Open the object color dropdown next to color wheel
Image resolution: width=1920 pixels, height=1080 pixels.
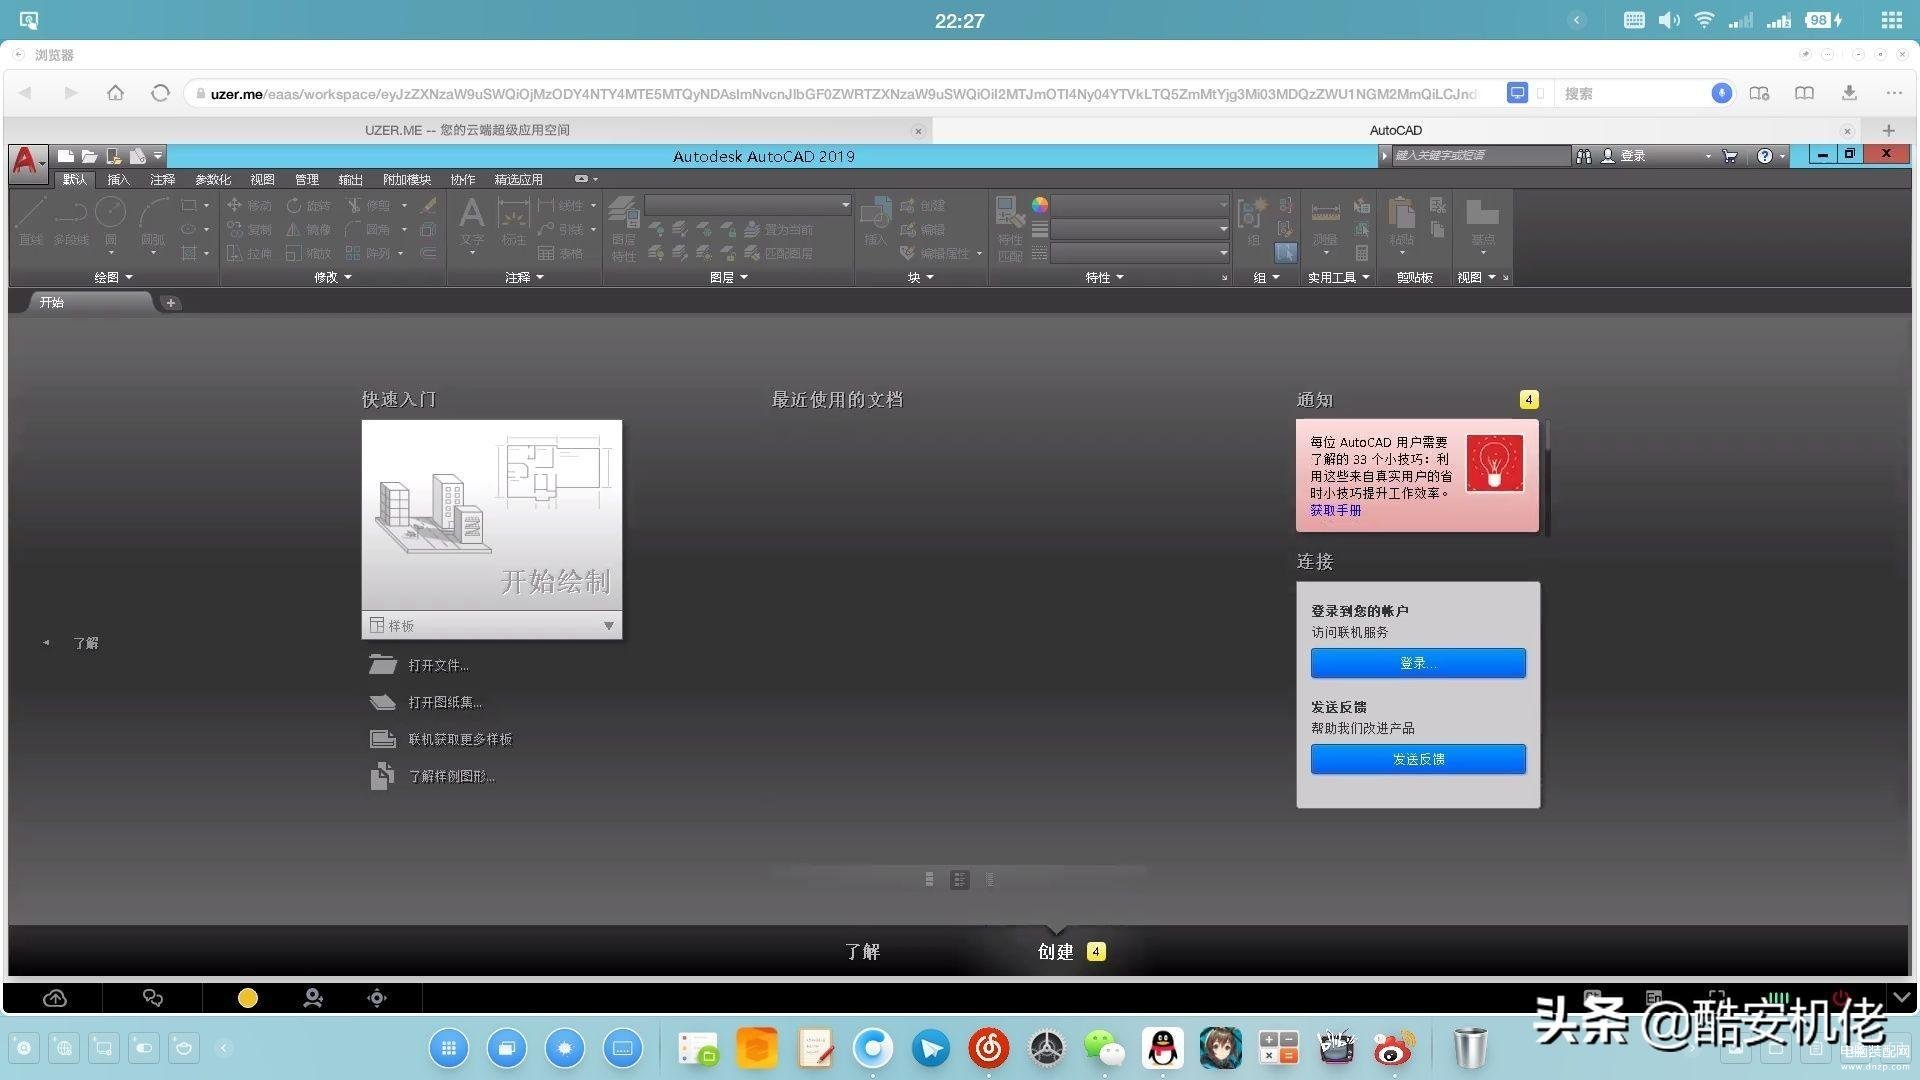tap(1140, 205)
